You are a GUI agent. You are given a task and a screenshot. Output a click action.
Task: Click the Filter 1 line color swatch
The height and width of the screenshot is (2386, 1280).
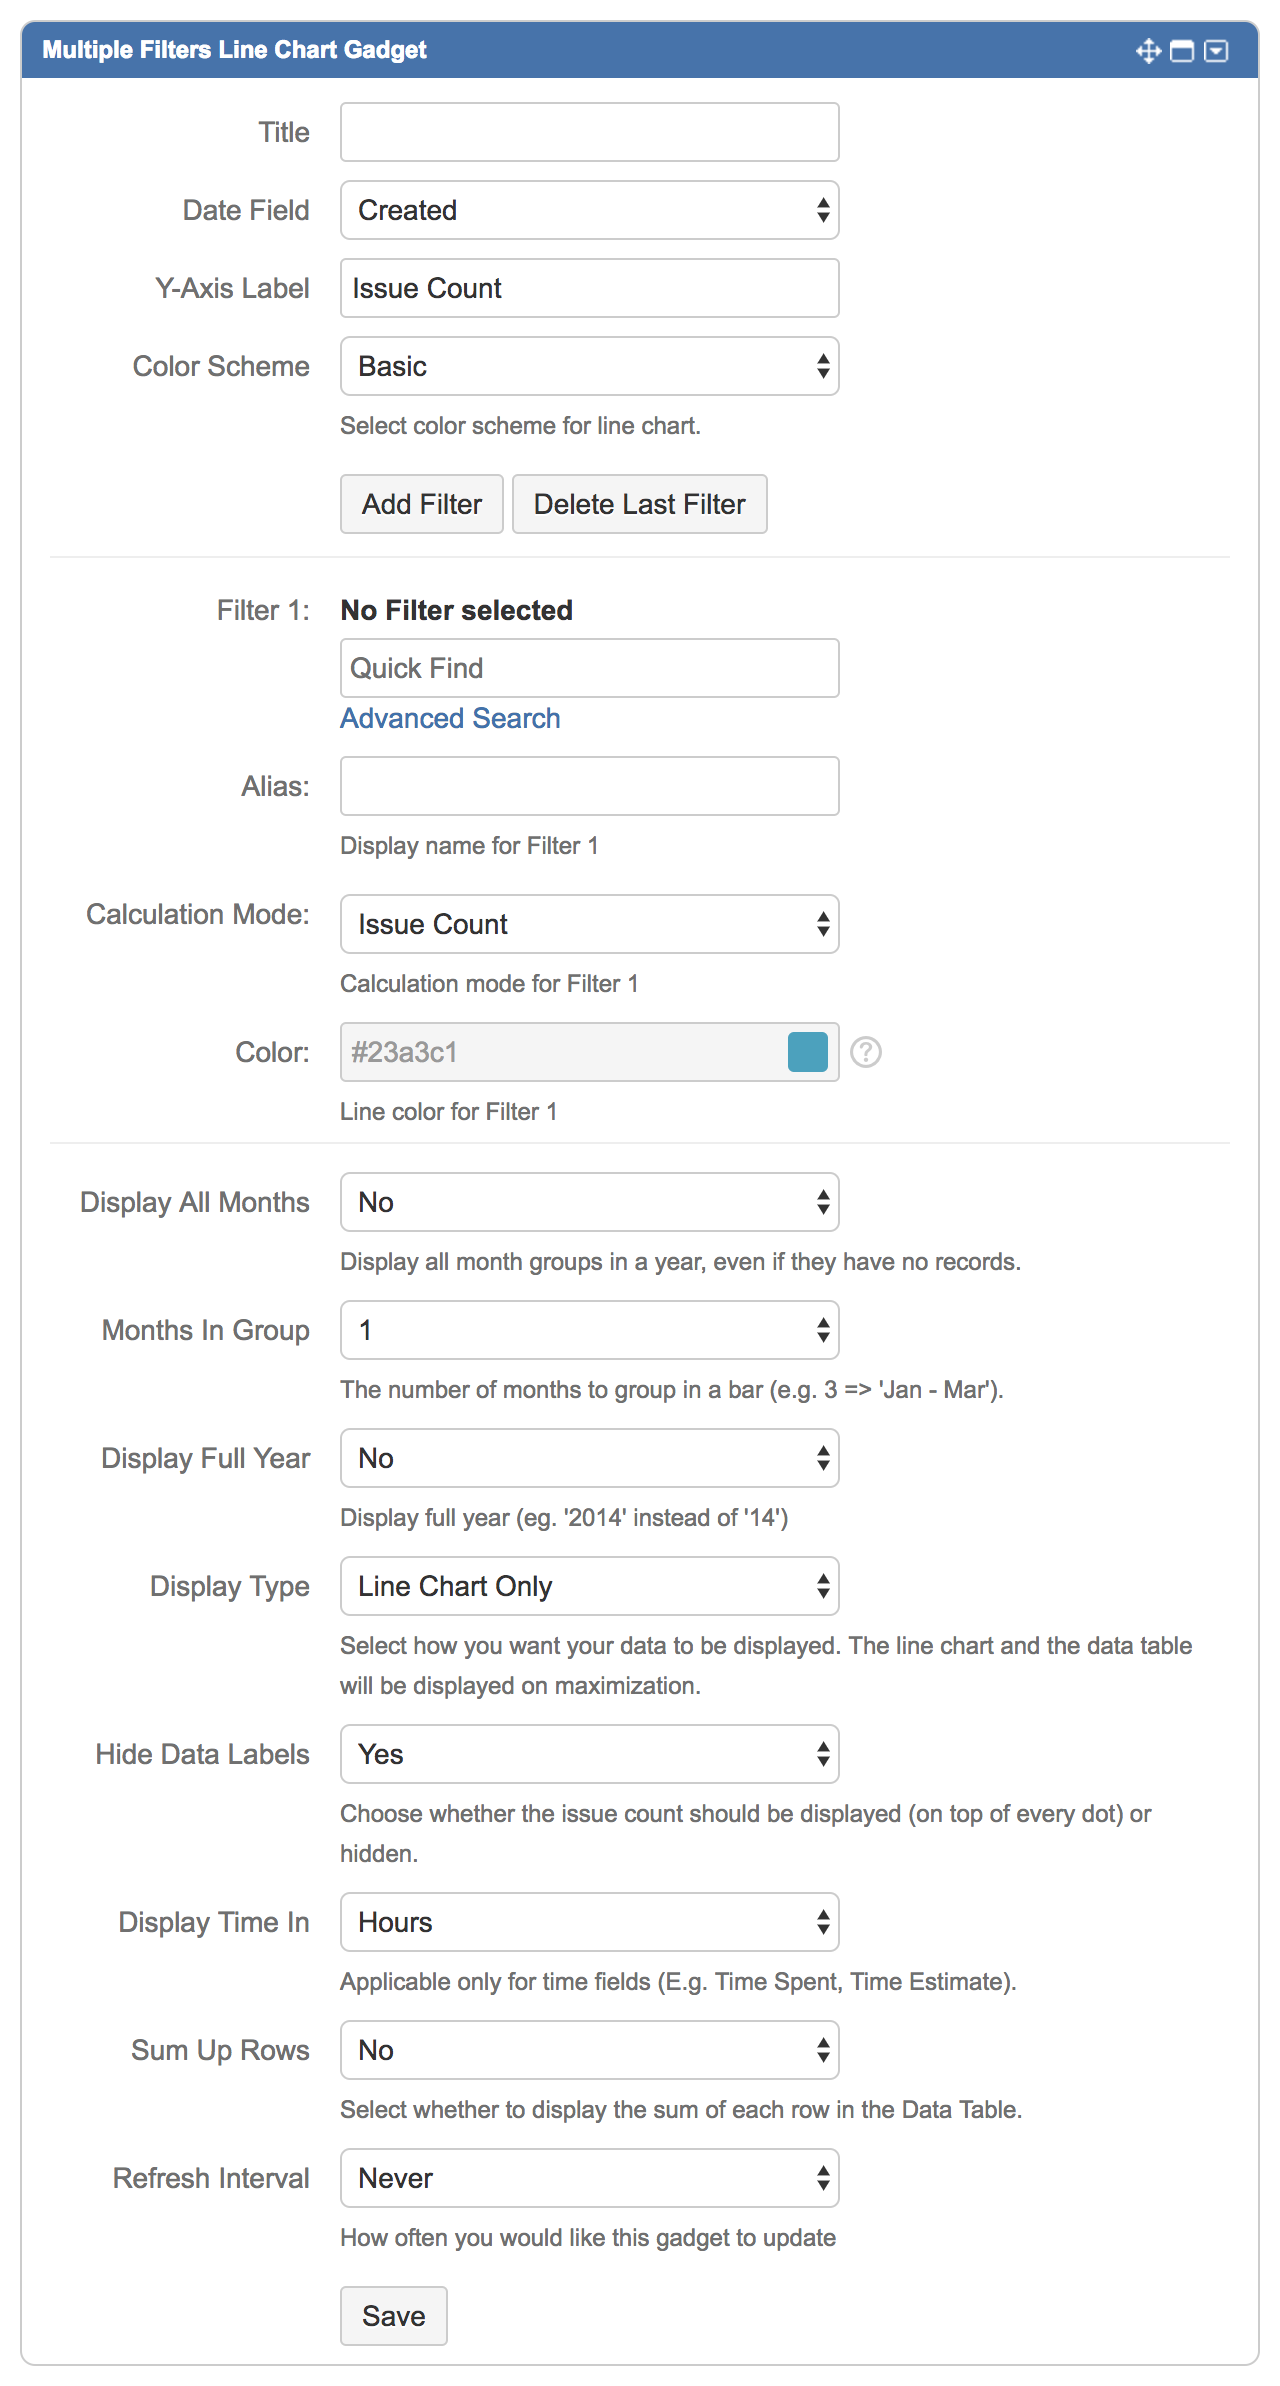(807, 1052)
